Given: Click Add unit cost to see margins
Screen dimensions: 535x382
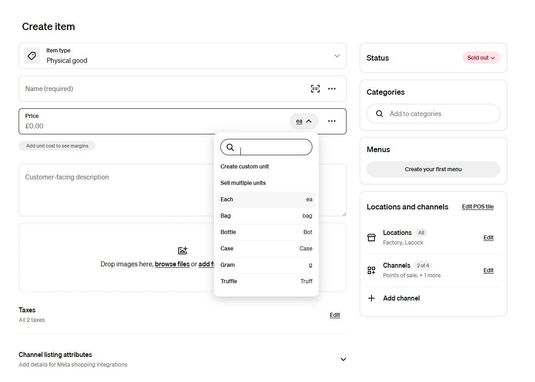Looking at the screenshot, I should 57,146.
